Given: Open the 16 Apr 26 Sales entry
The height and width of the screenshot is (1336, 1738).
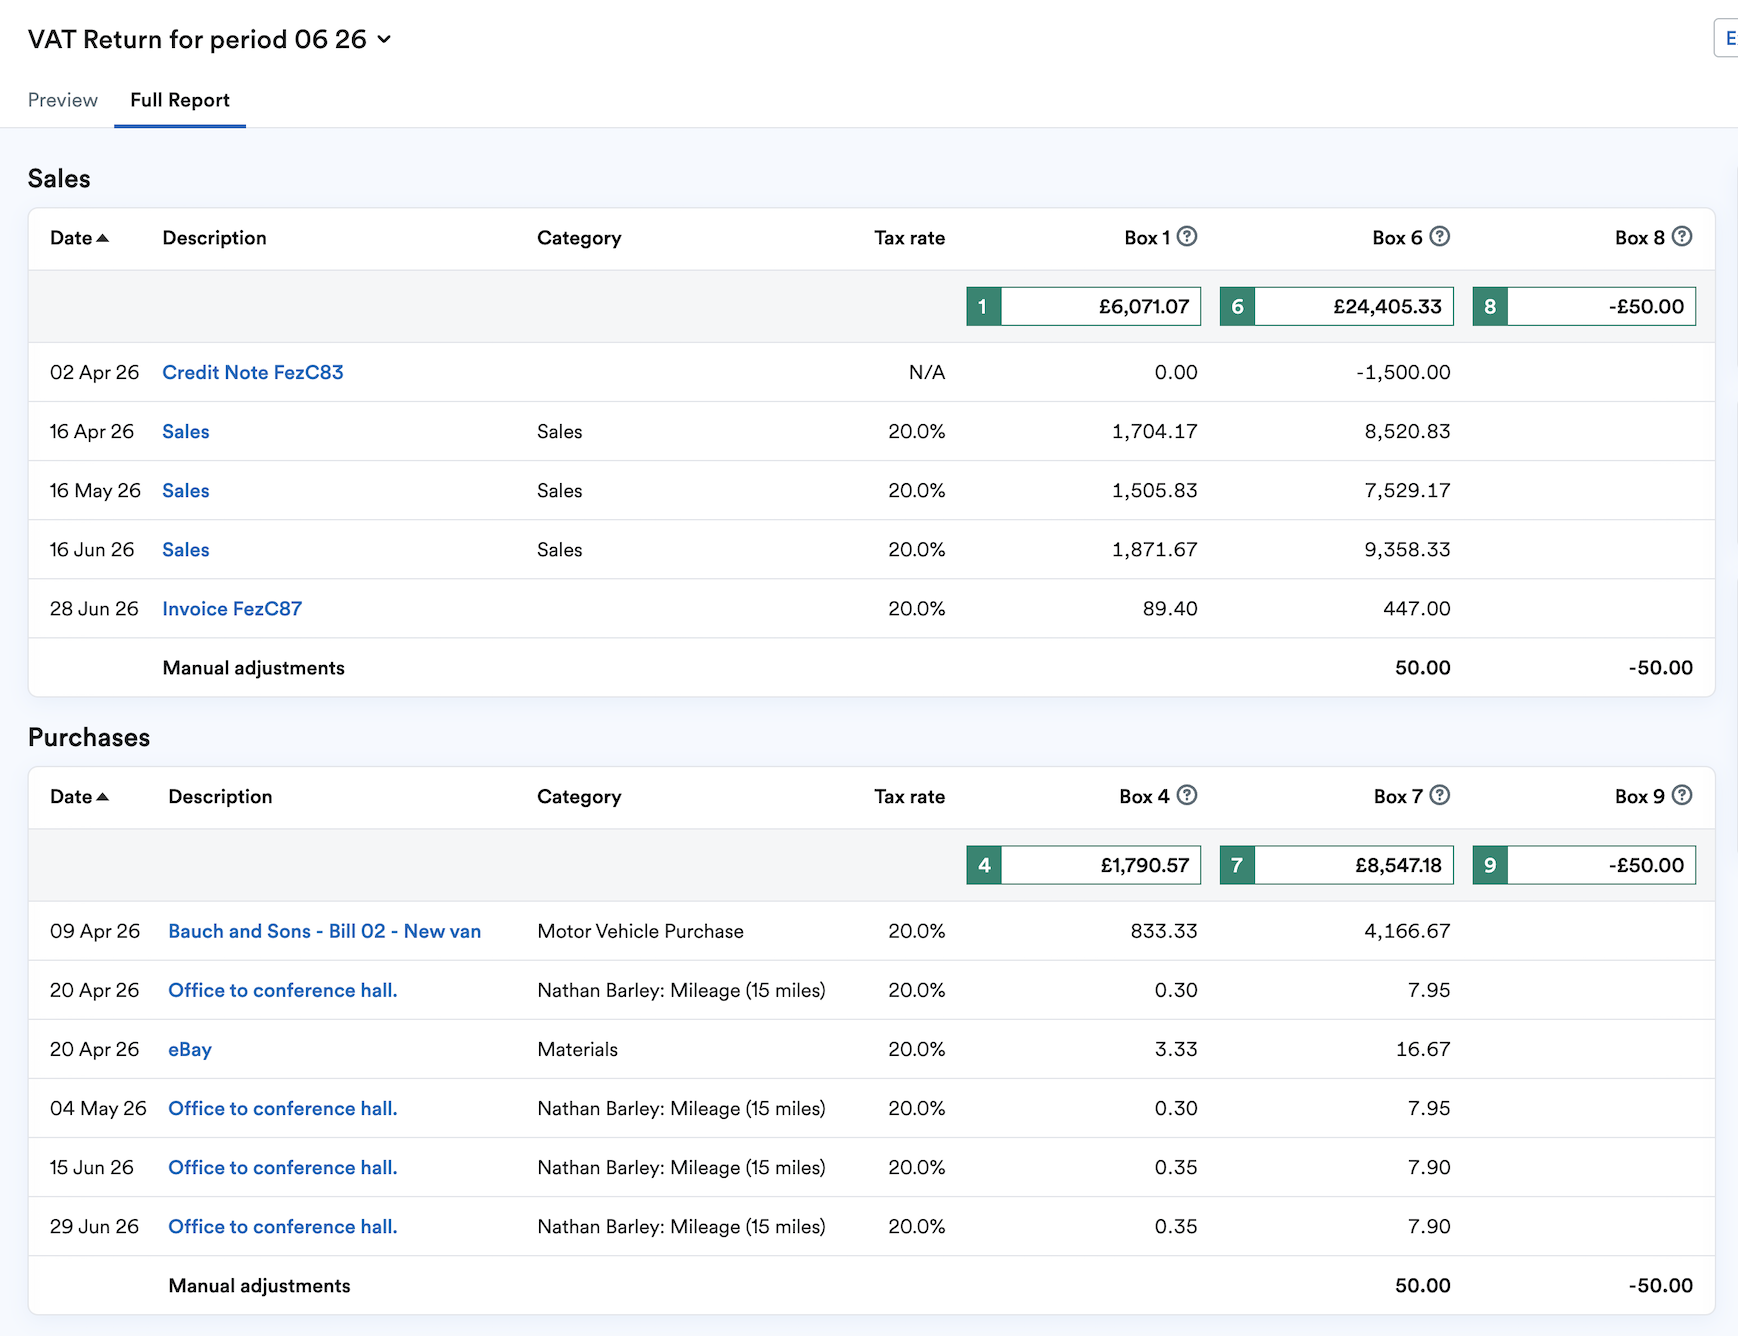Looking at the screenshot, I should pyautogui.click(x=186, y=431).
